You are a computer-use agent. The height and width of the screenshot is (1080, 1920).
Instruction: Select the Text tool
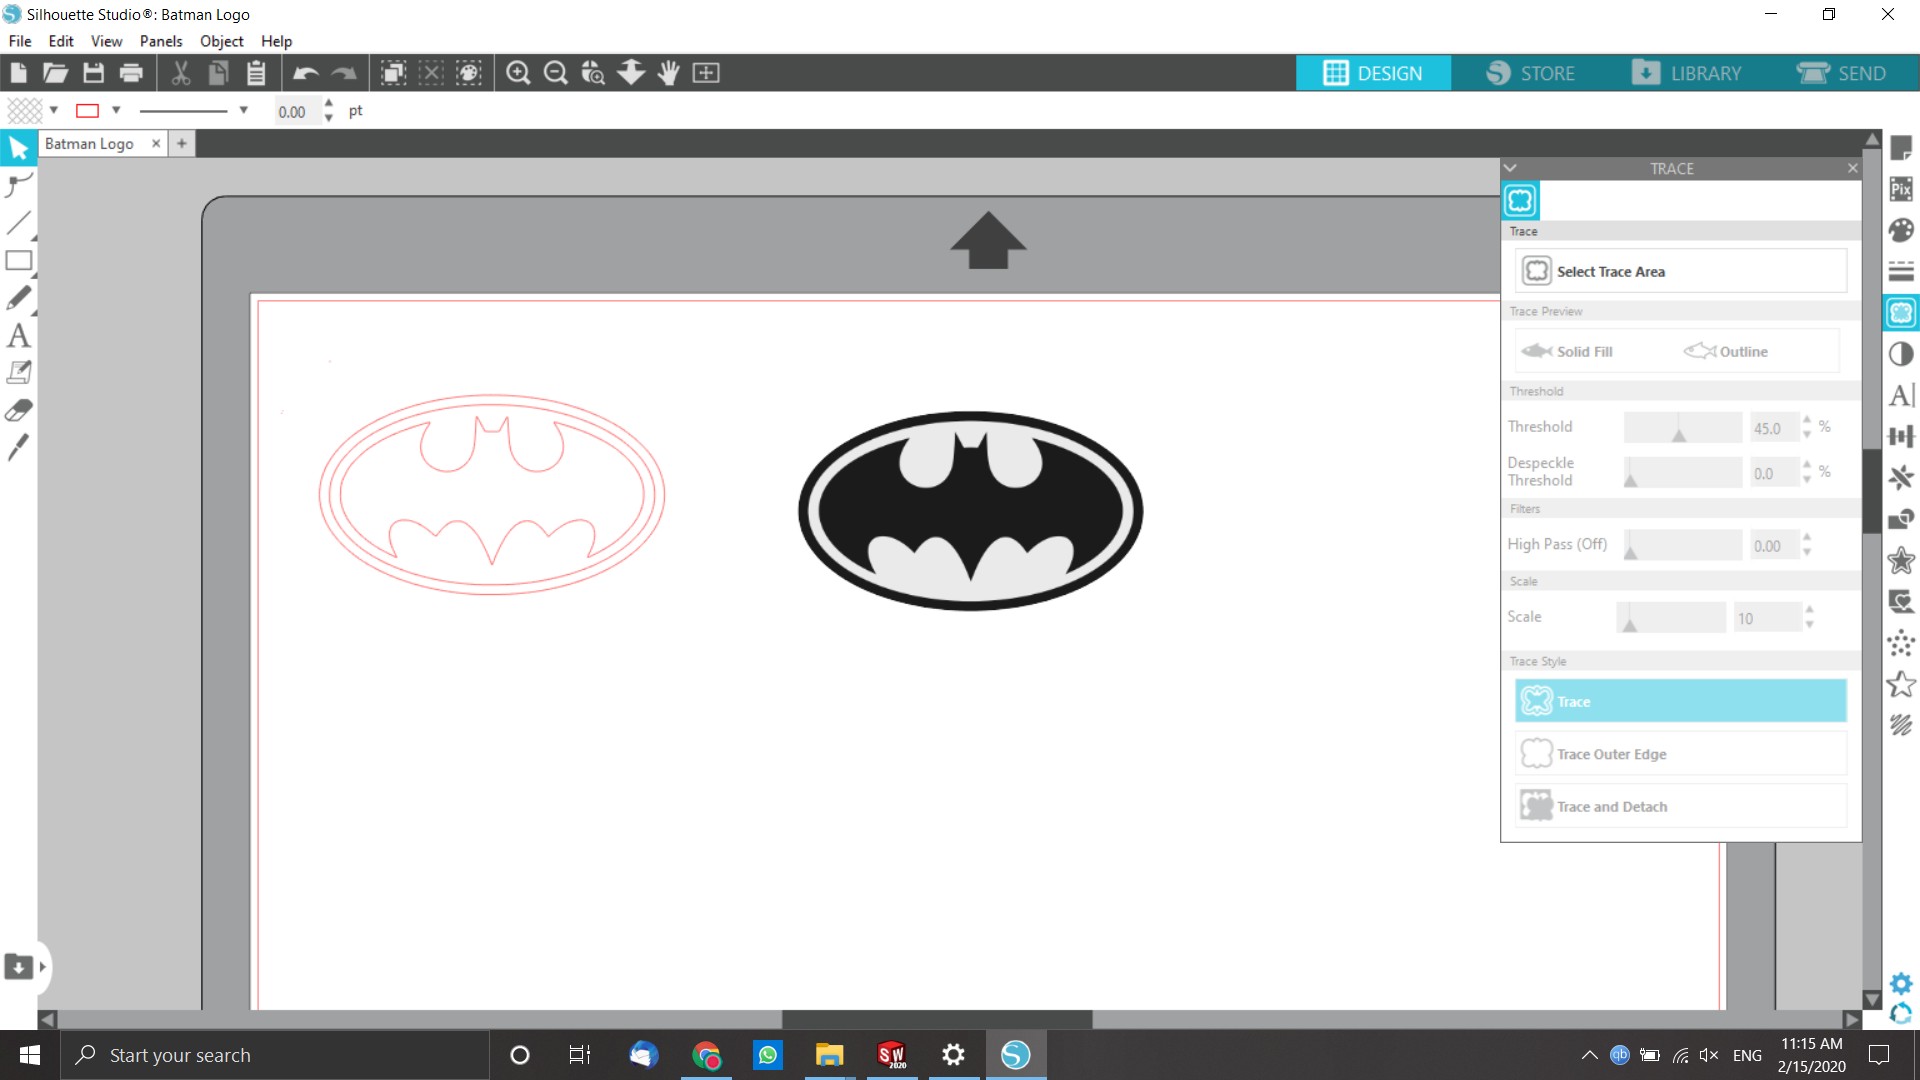point(18,336)
